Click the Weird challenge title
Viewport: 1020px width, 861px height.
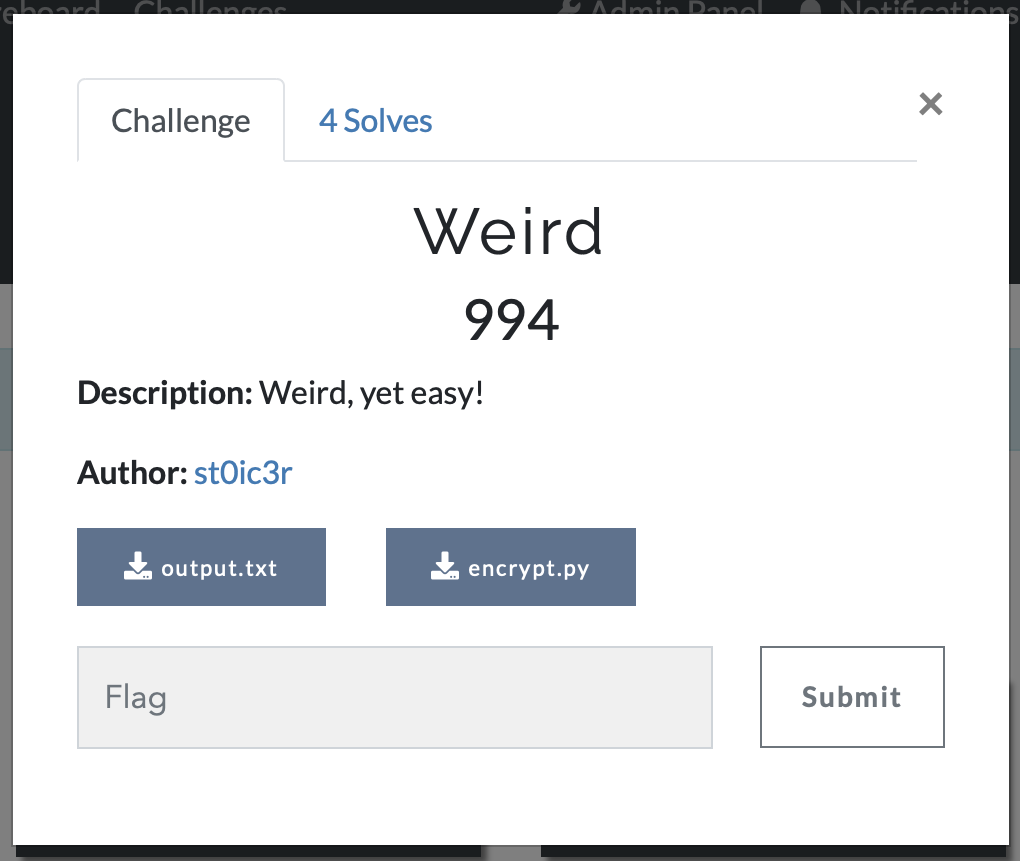pyautogui.click(x=509, y=232)
